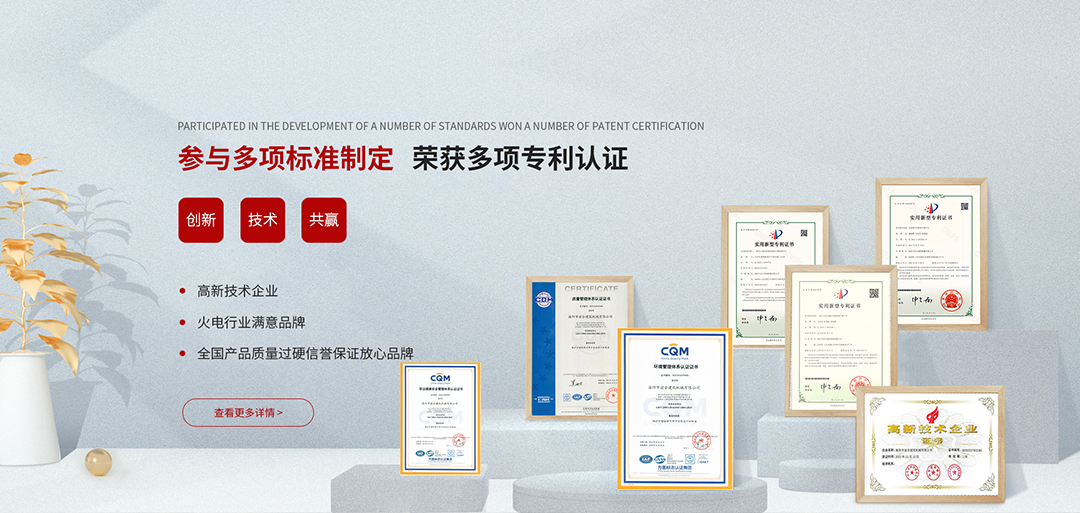Click the black 荣获多项专利认证 headline
Viewport: 1080px width, 513px height.
pos(520,159)
